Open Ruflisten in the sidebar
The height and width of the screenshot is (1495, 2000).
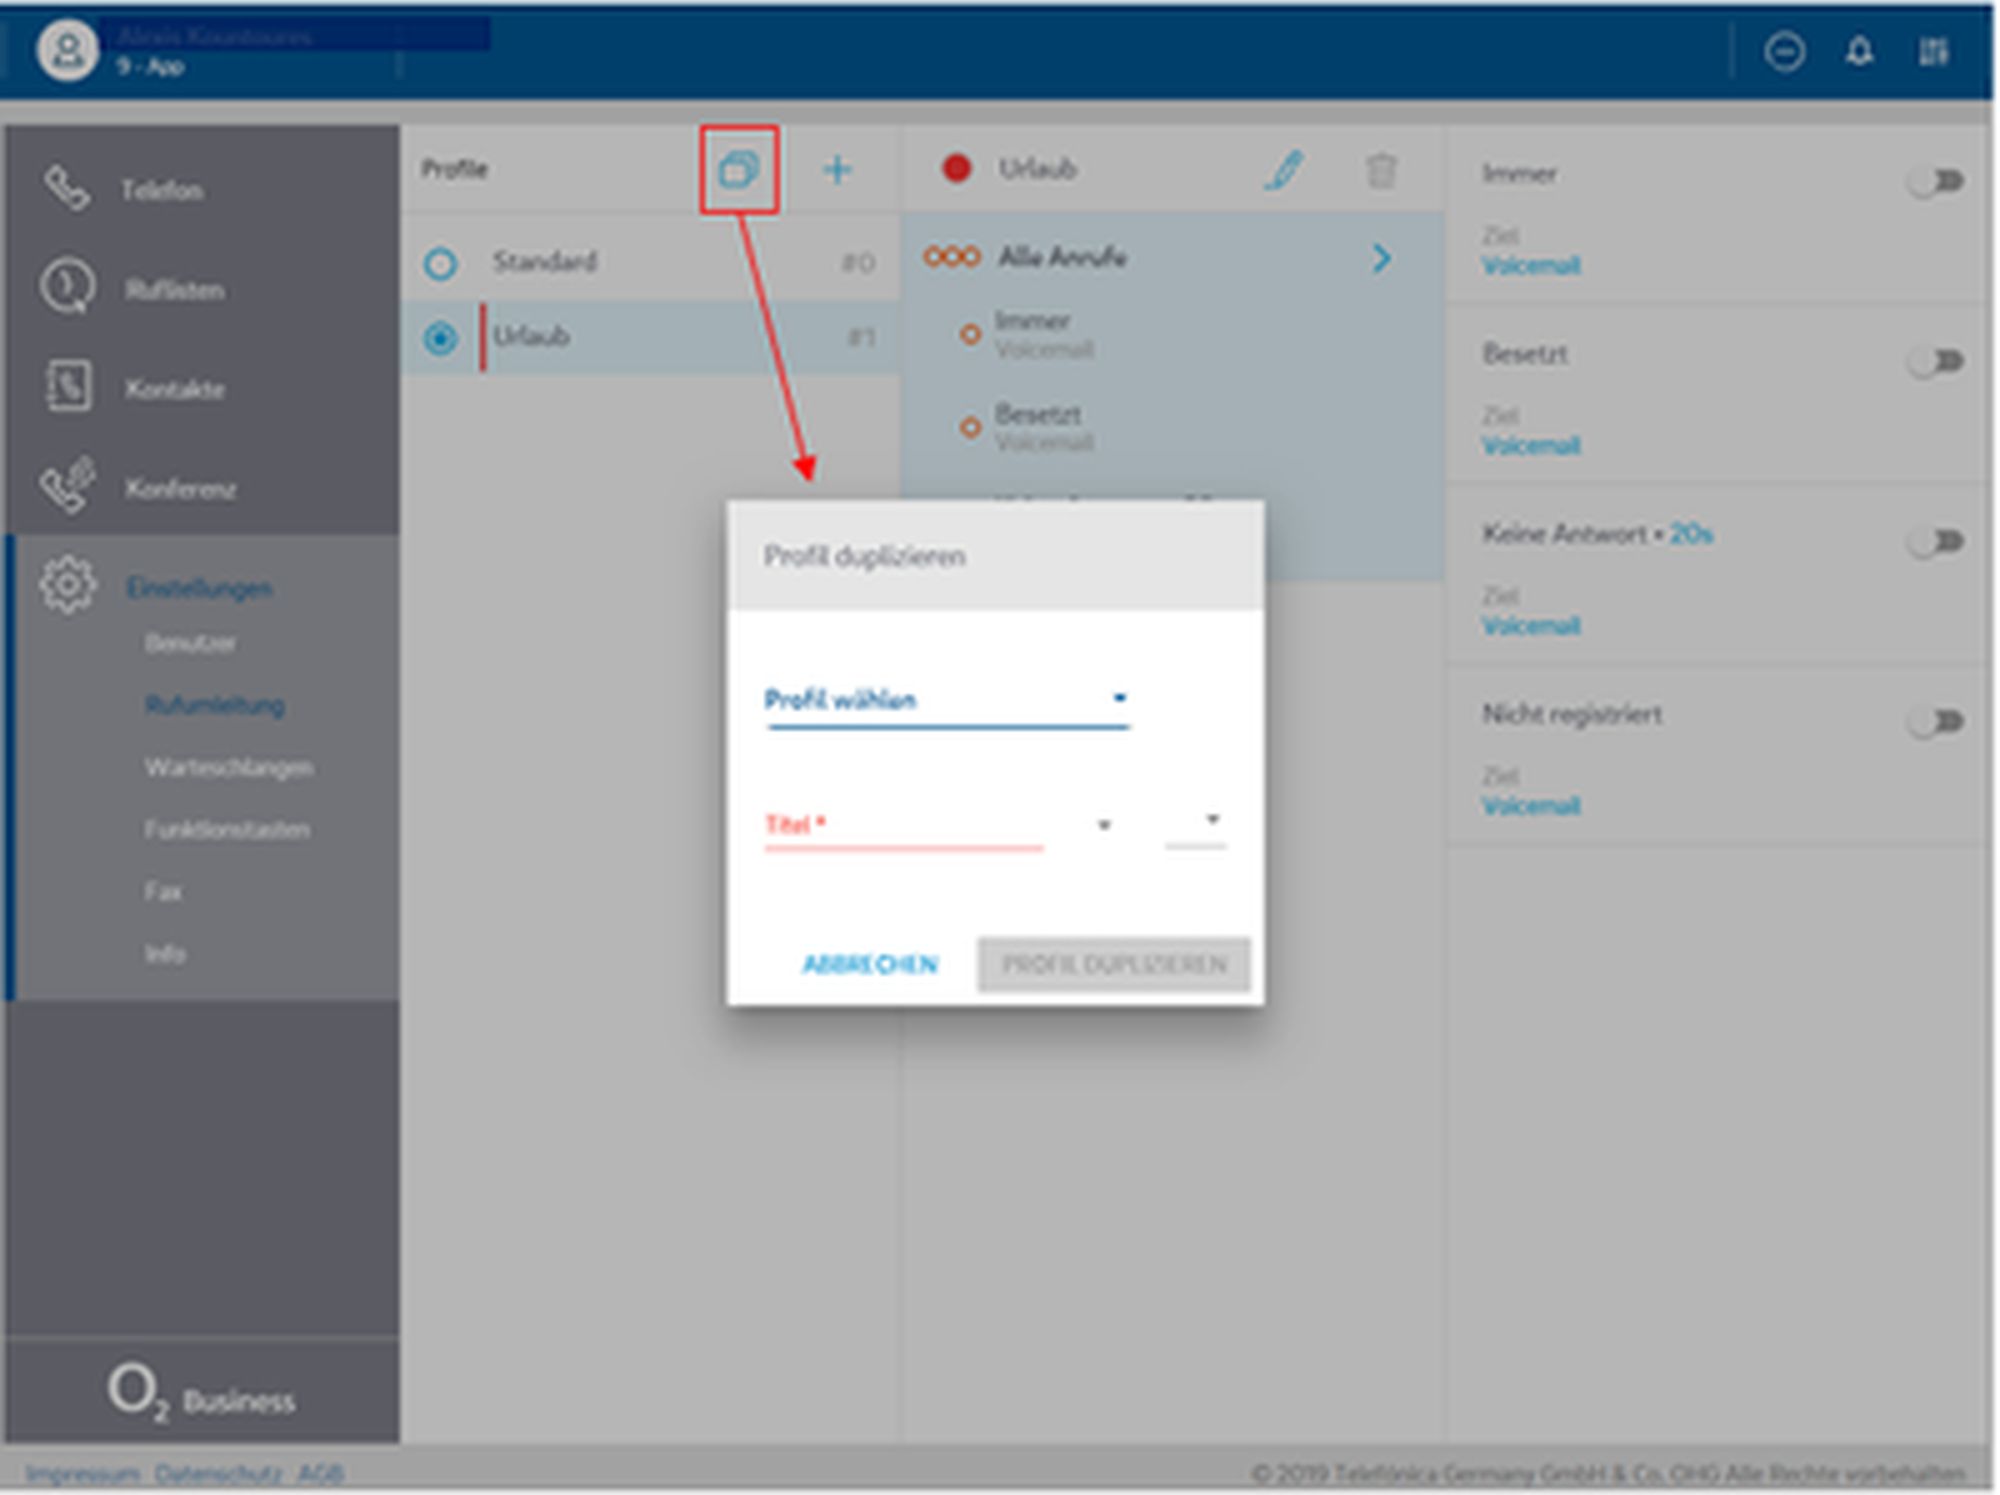click(174, 290)
